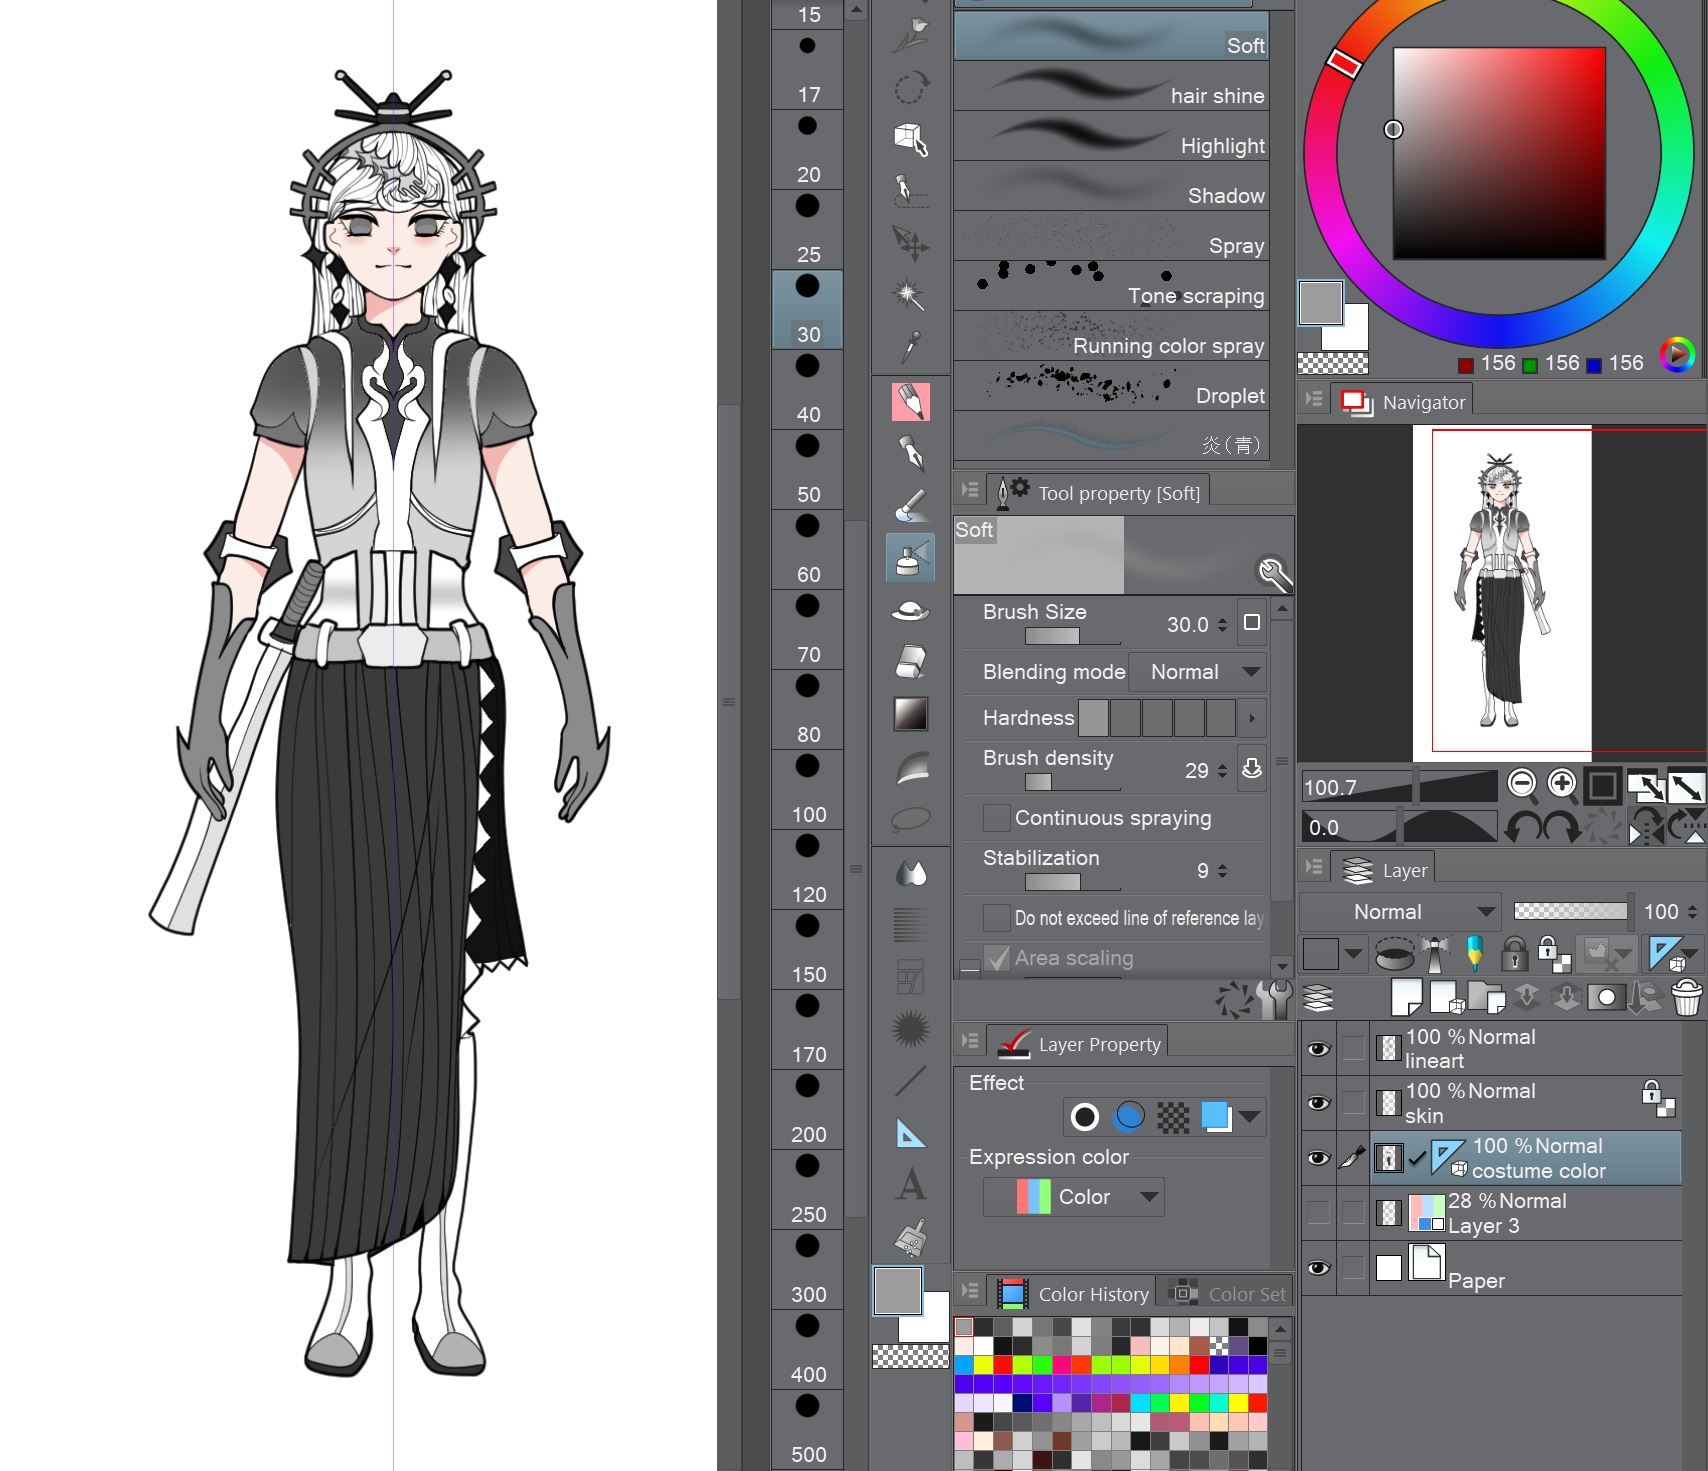Screen dimensions: 1708x1471
Task: Switch to the Color Set tab
Action: pyautogui.click(x=1226, y=1293)
